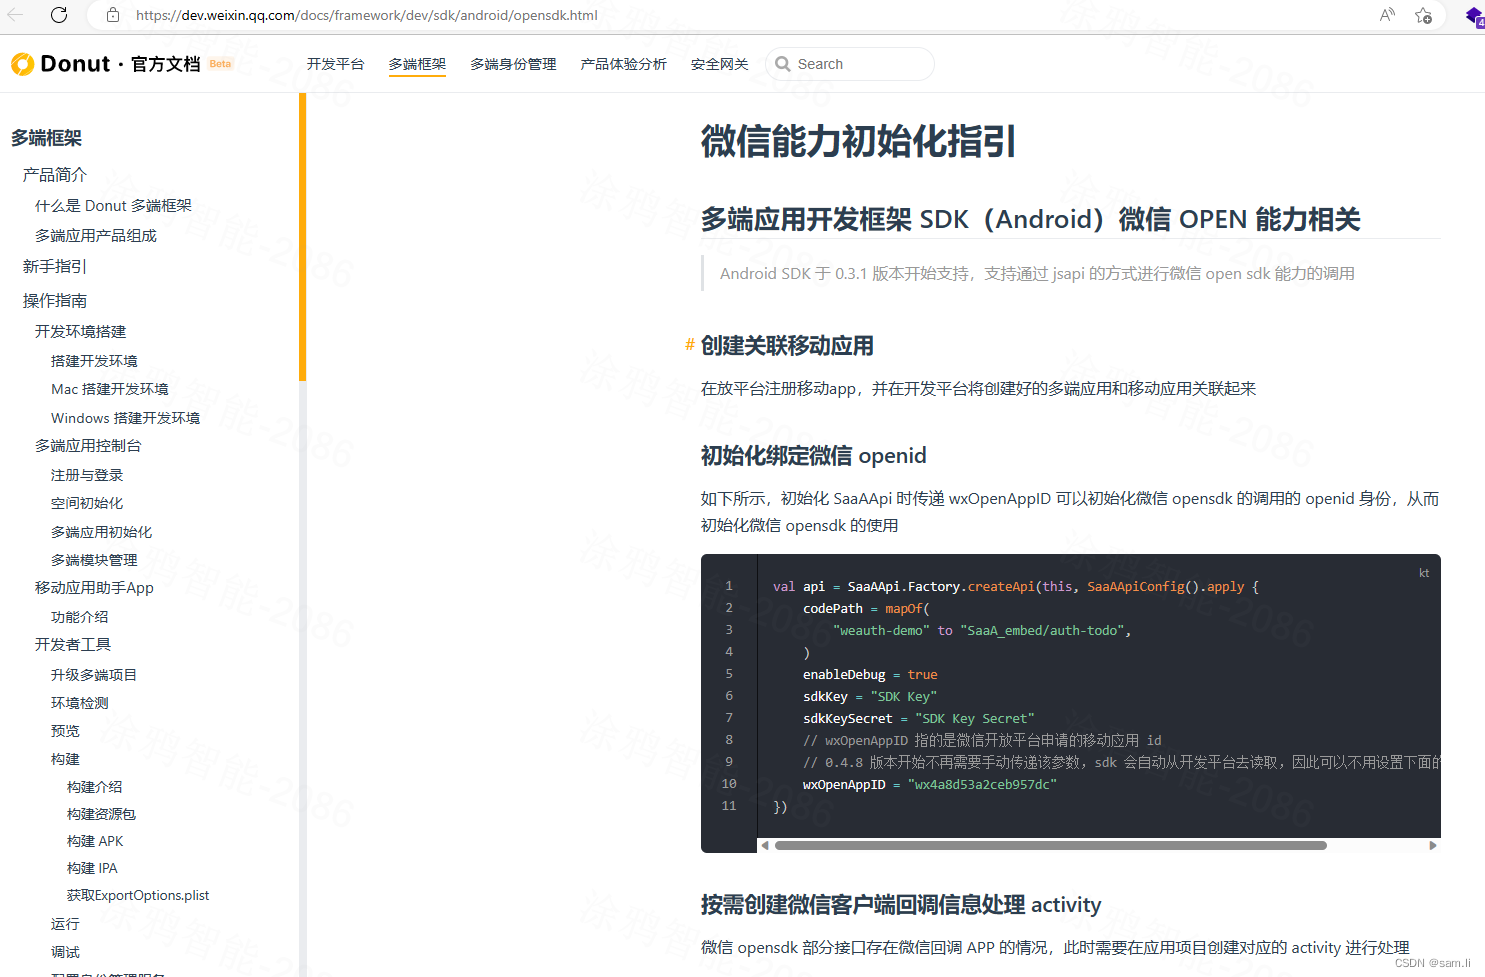Viewport: 1485px width, 977px height.
Task: Click the sidebar vertical scrollbar thumb
Action: (302, 237)
